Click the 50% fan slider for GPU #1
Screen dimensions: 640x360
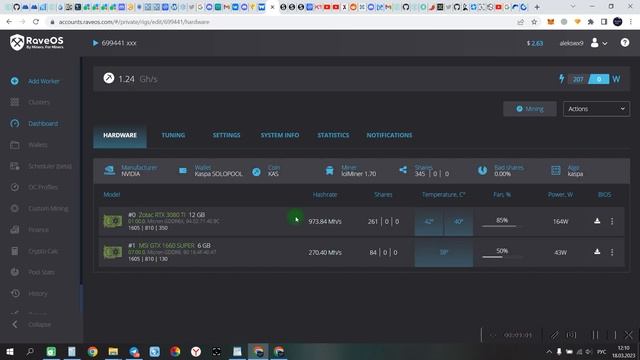pos(502,257)
